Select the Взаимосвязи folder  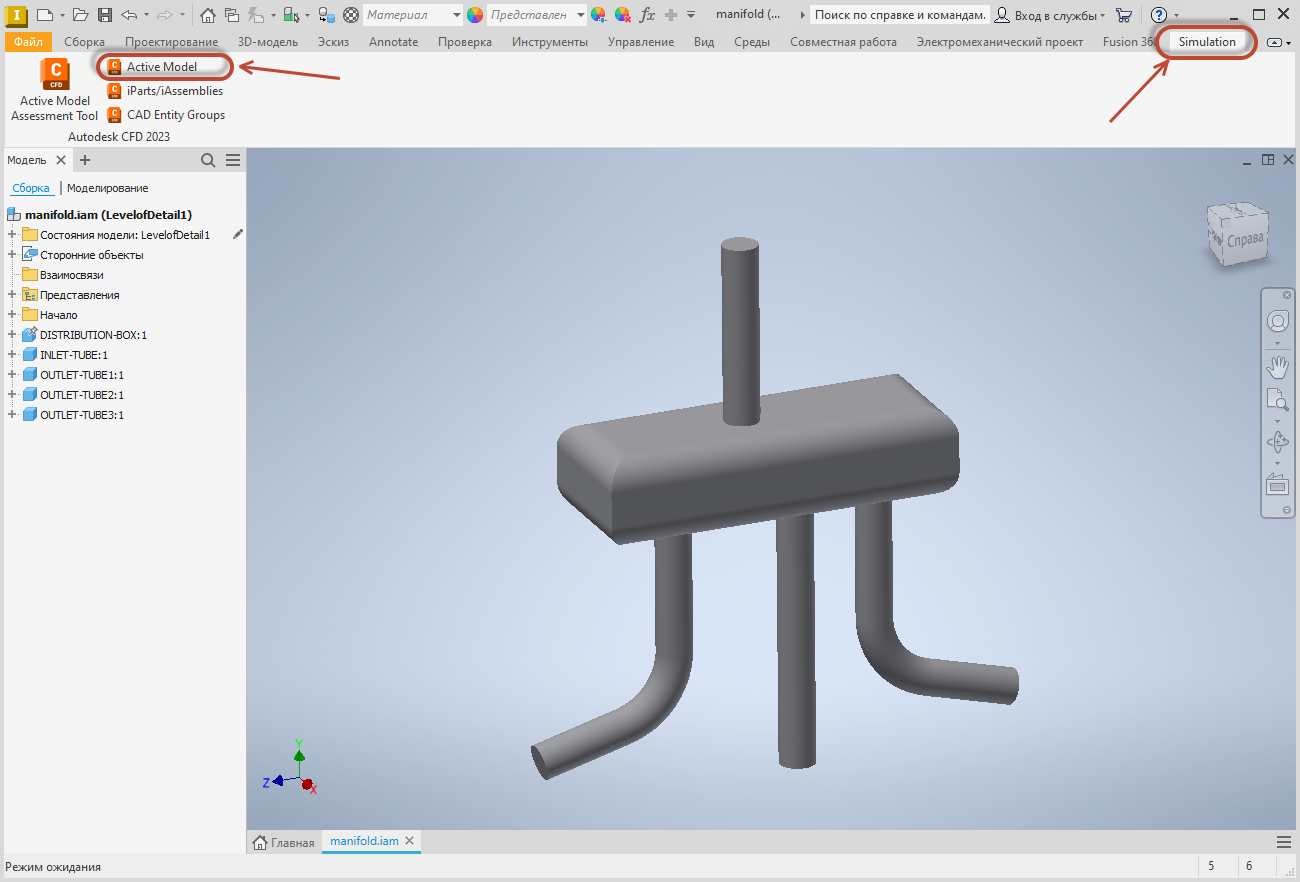pyautogui.click(x=62, y=275)
